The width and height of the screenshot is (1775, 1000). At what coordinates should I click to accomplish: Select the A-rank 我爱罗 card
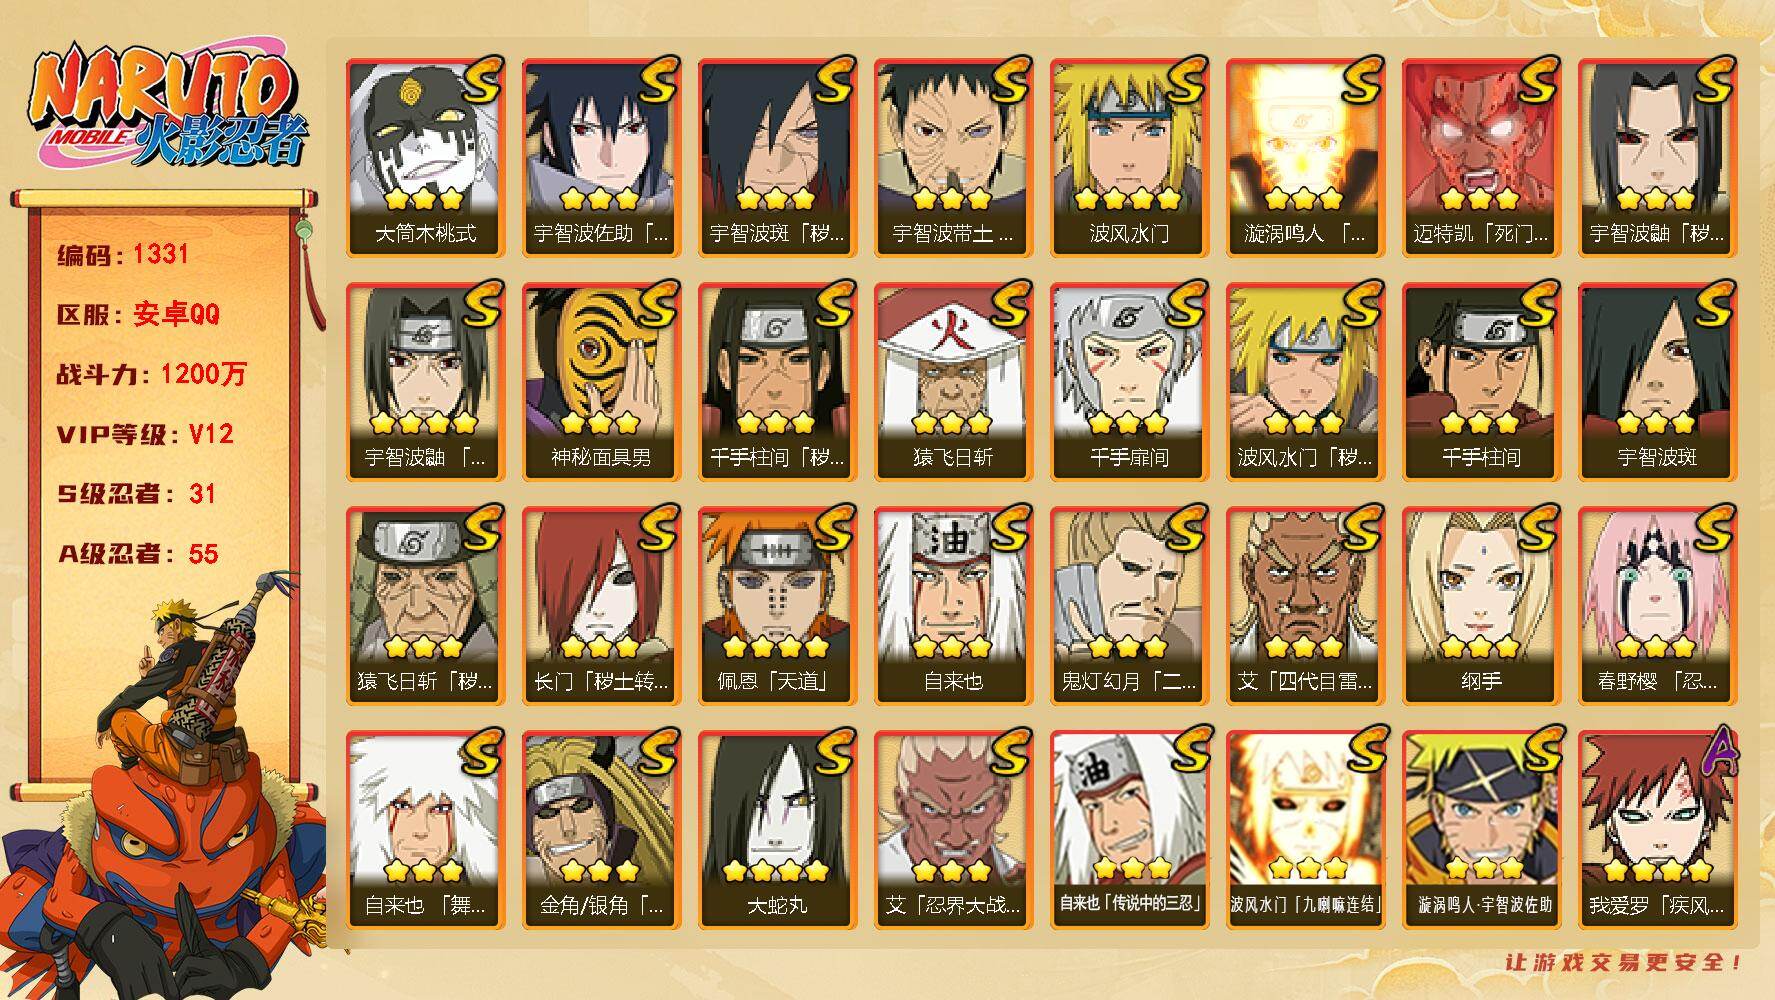click(1657, 830)
